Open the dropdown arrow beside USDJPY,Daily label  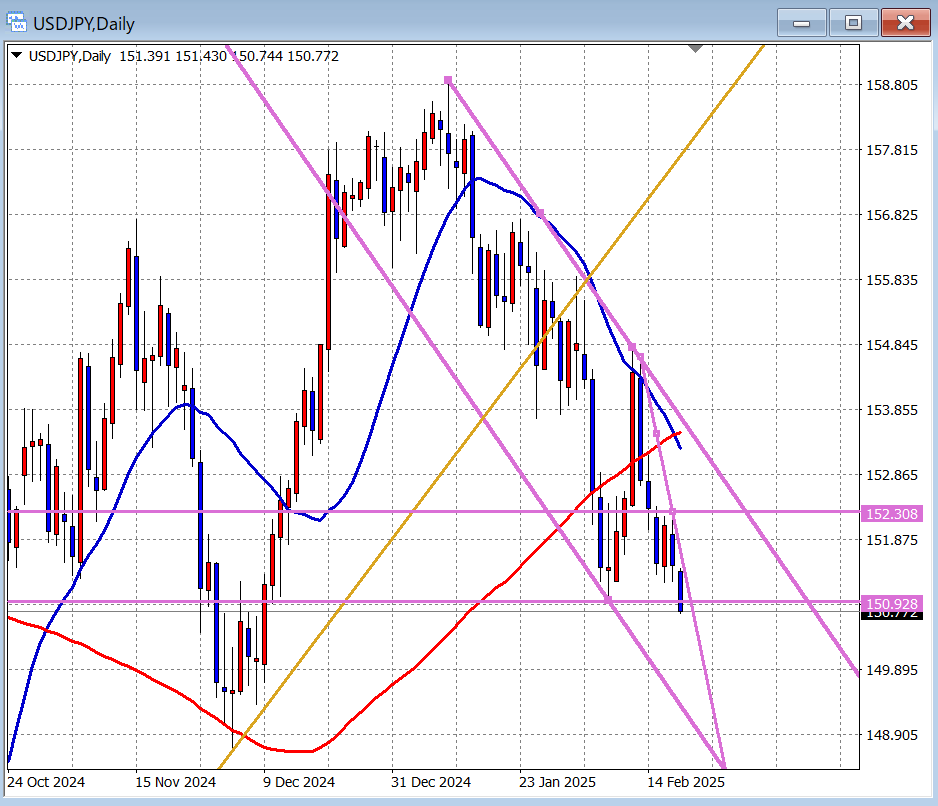click(x=17, y=56)
